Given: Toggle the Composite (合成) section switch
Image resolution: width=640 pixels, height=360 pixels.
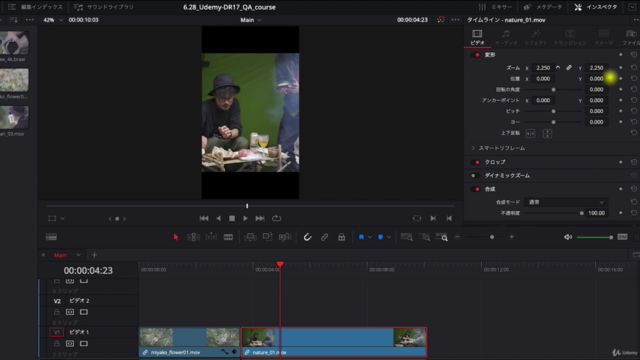Looking at the screenshot, I should [x=476, y=189].
